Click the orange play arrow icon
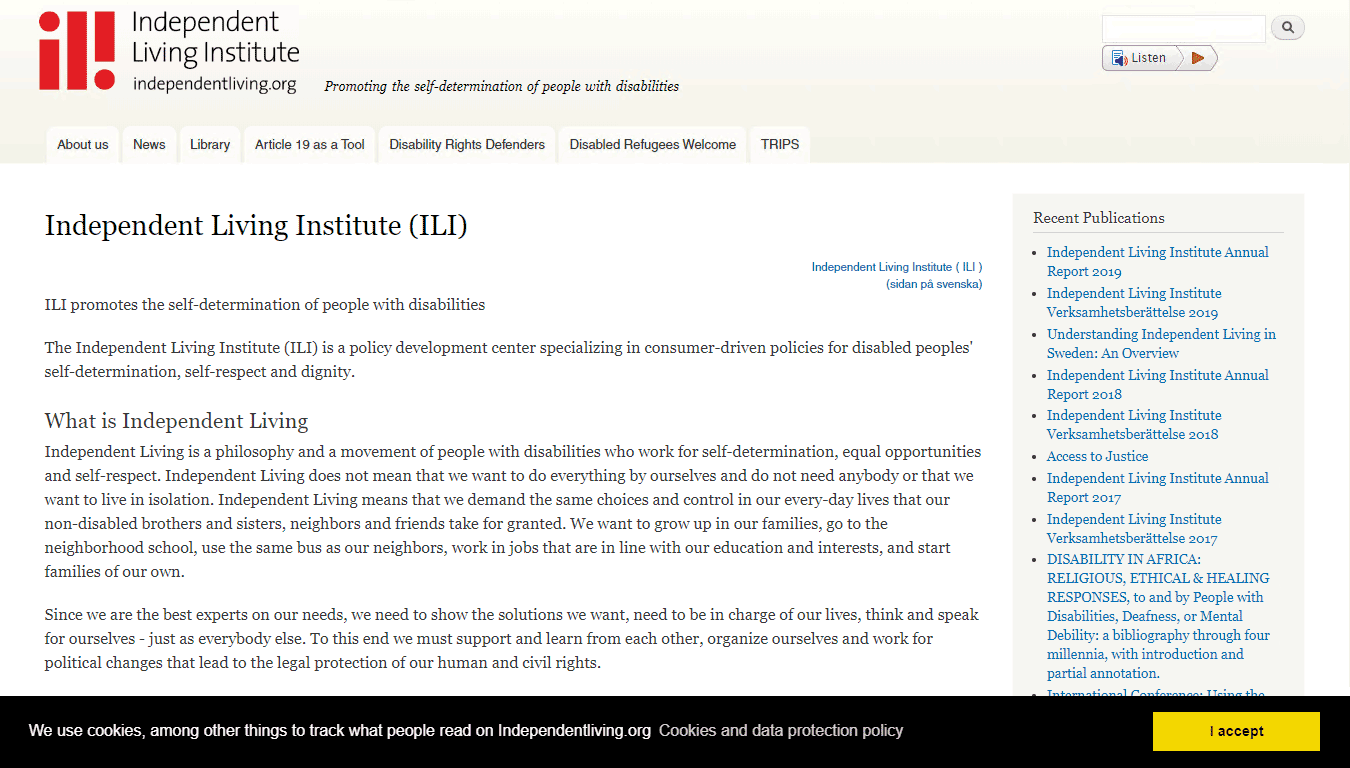The height and width of the screenshot is (768, 1350). coord(1198,59)
